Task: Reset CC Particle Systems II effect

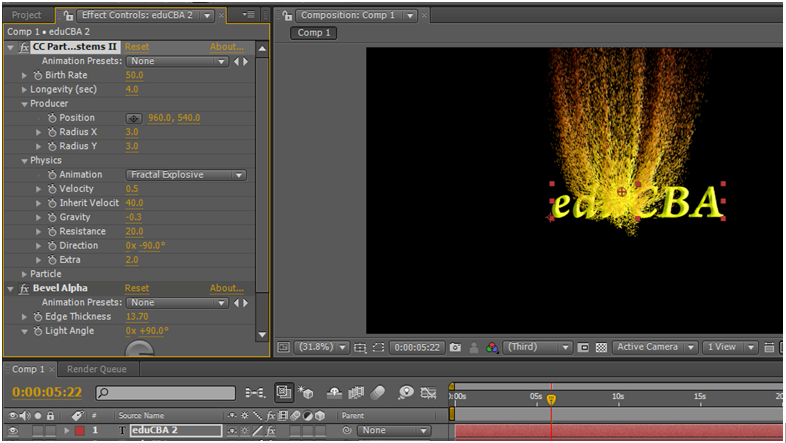Action: pyautogui.click(x=137, y=47)
